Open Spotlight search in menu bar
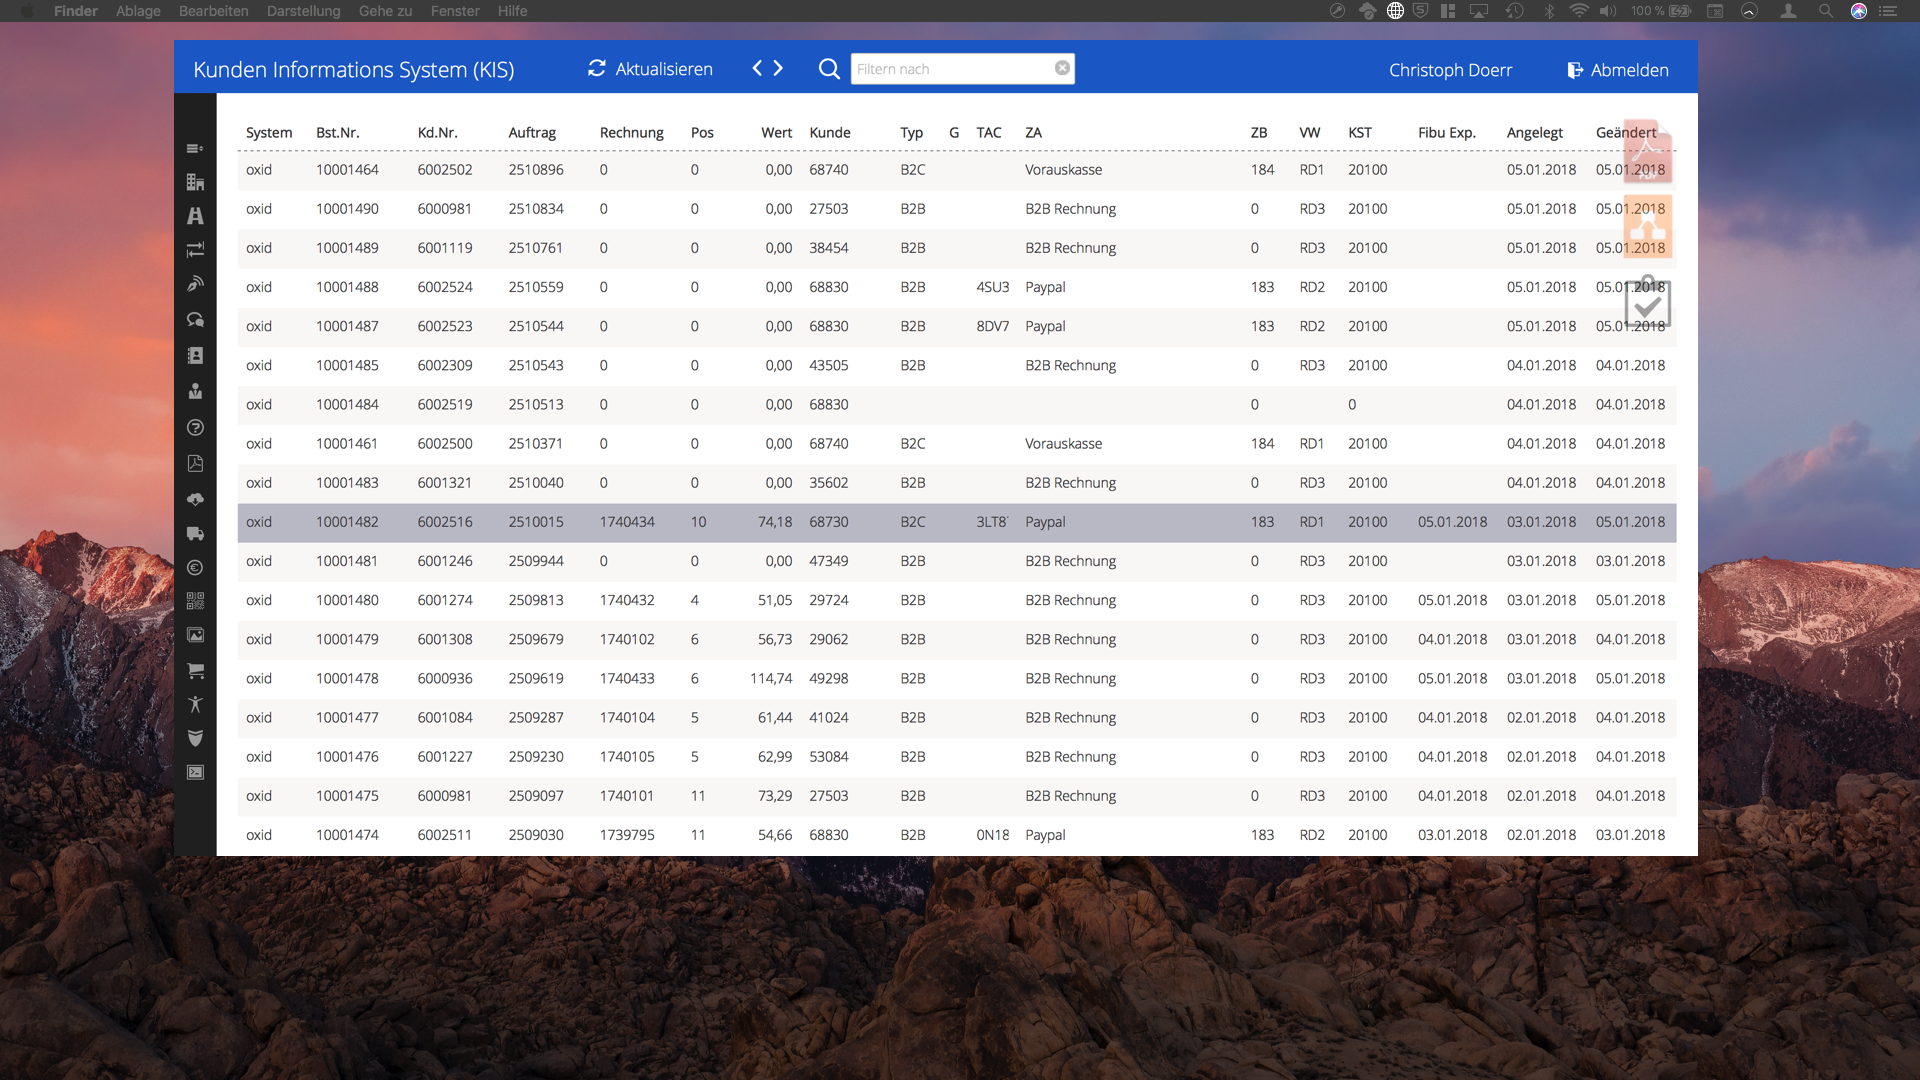The width and height of the screenshot is (1920, 1080). tap(1825, 11)
